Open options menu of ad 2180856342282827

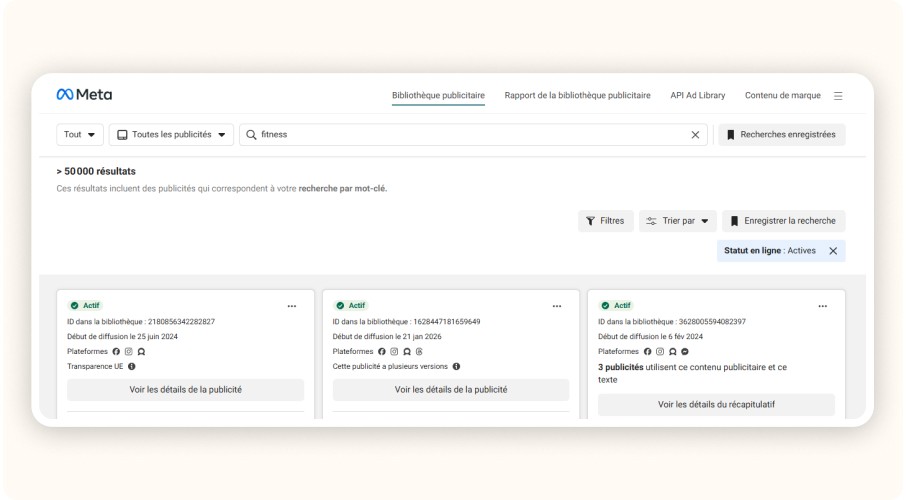coord(292,306)
